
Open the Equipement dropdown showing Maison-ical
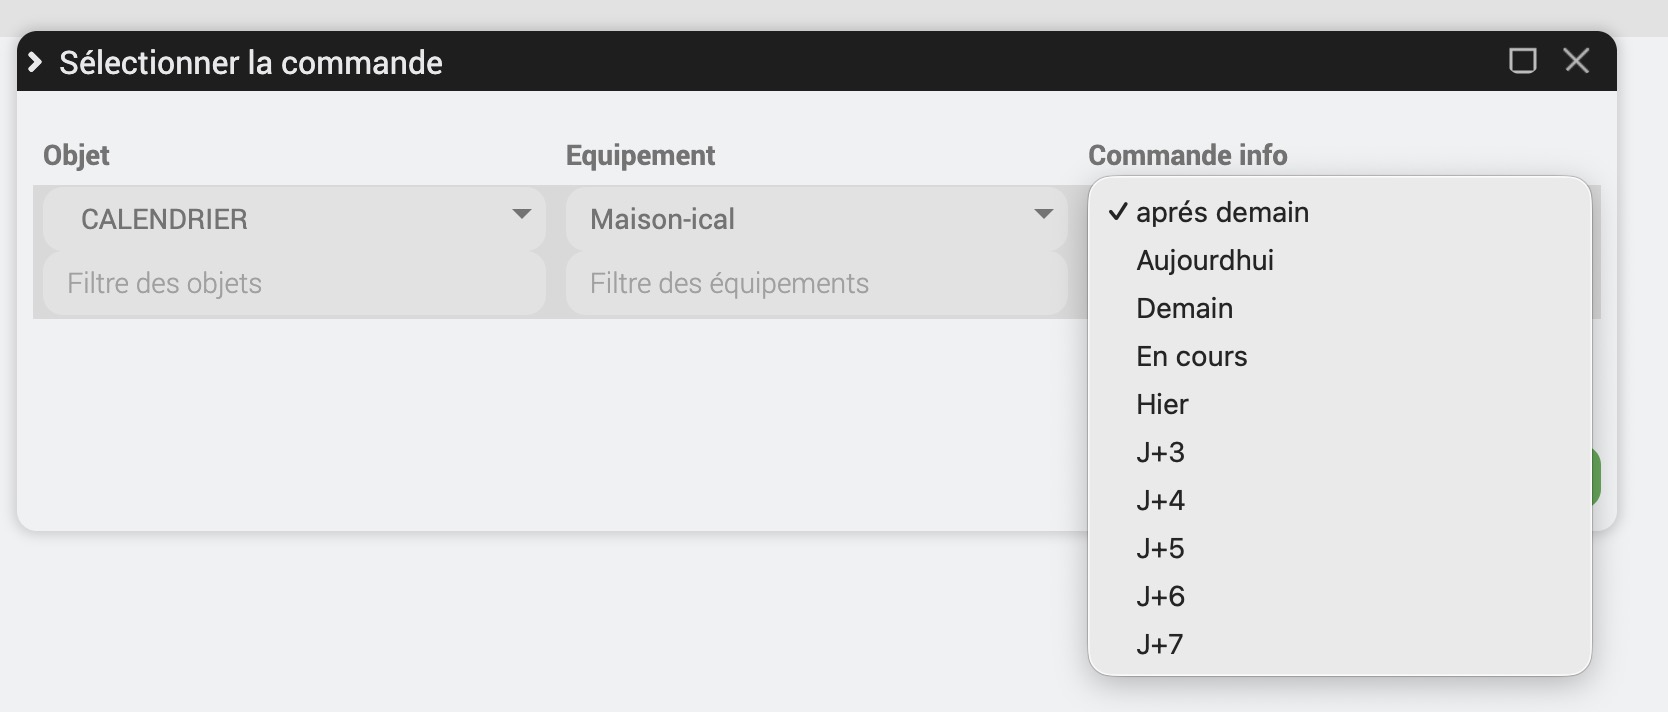816,219
